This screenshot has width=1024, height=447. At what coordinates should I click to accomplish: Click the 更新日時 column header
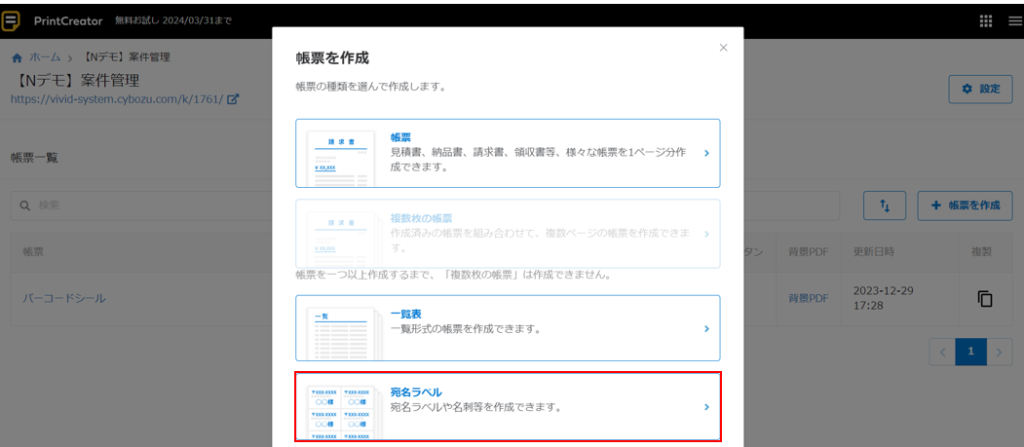(872, 252)
